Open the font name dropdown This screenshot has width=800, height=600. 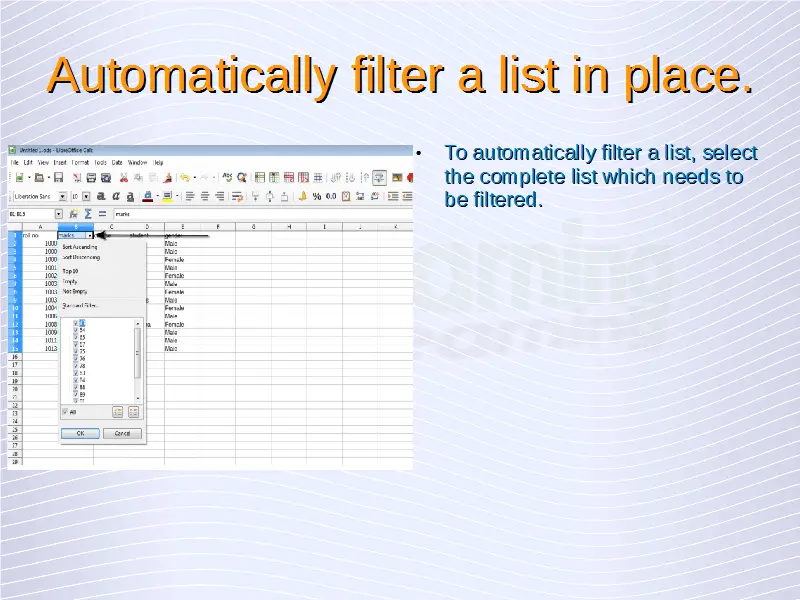[x=62, y=196]
